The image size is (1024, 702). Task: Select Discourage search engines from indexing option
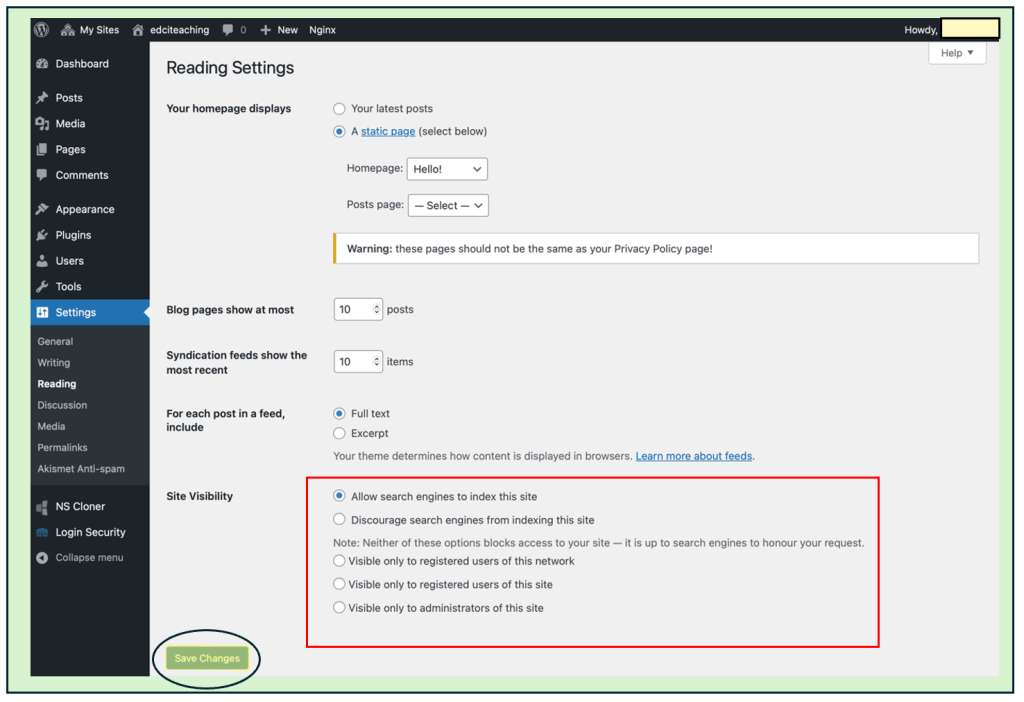point(340,520)
